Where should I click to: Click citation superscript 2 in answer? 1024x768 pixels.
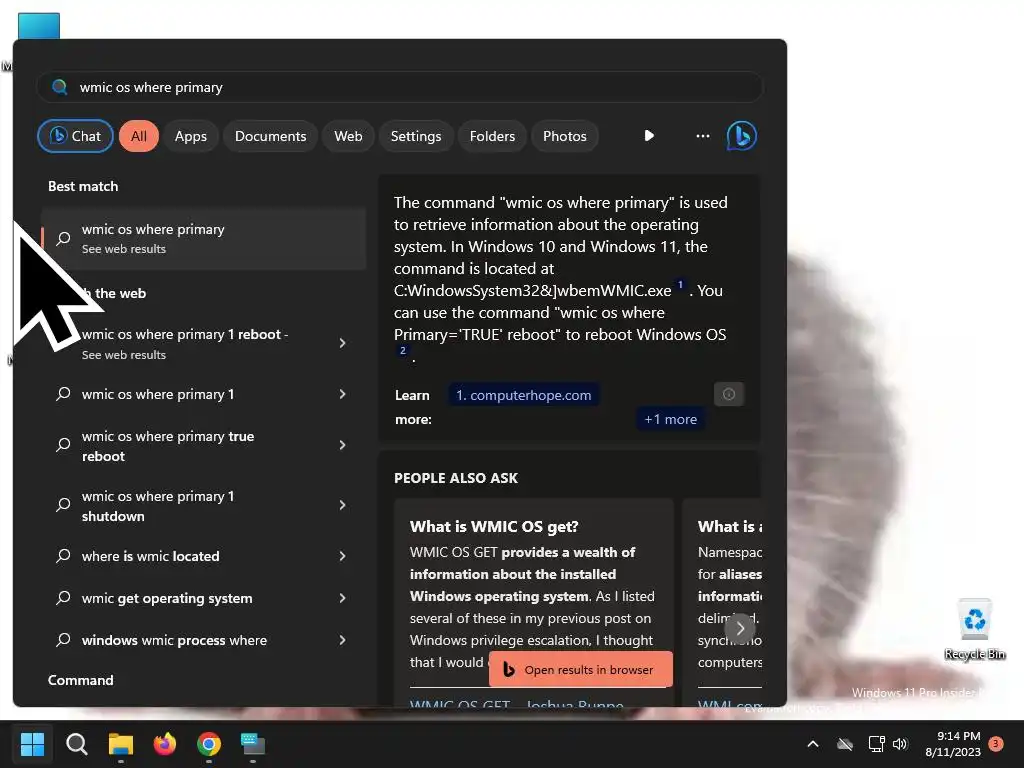(403, 351)
